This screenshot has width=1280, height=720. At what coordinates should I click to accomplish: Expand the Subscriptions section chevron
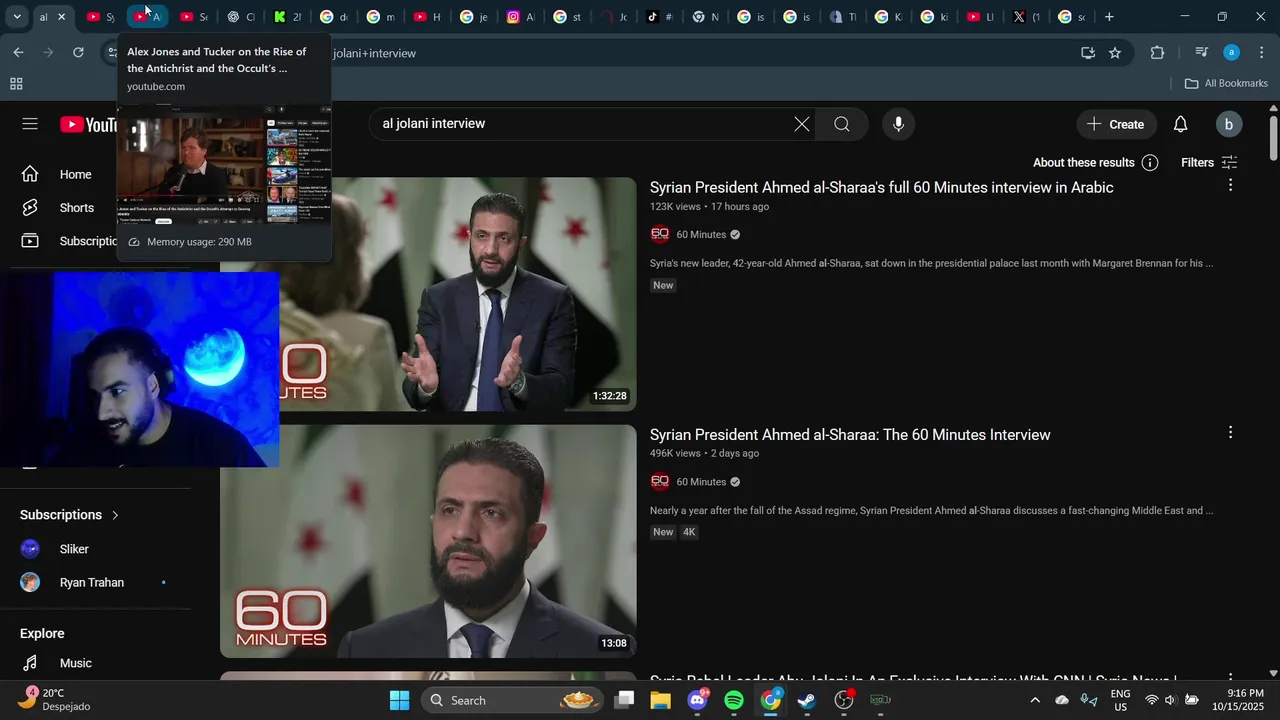pyautogui.click(x=115, y=515)
